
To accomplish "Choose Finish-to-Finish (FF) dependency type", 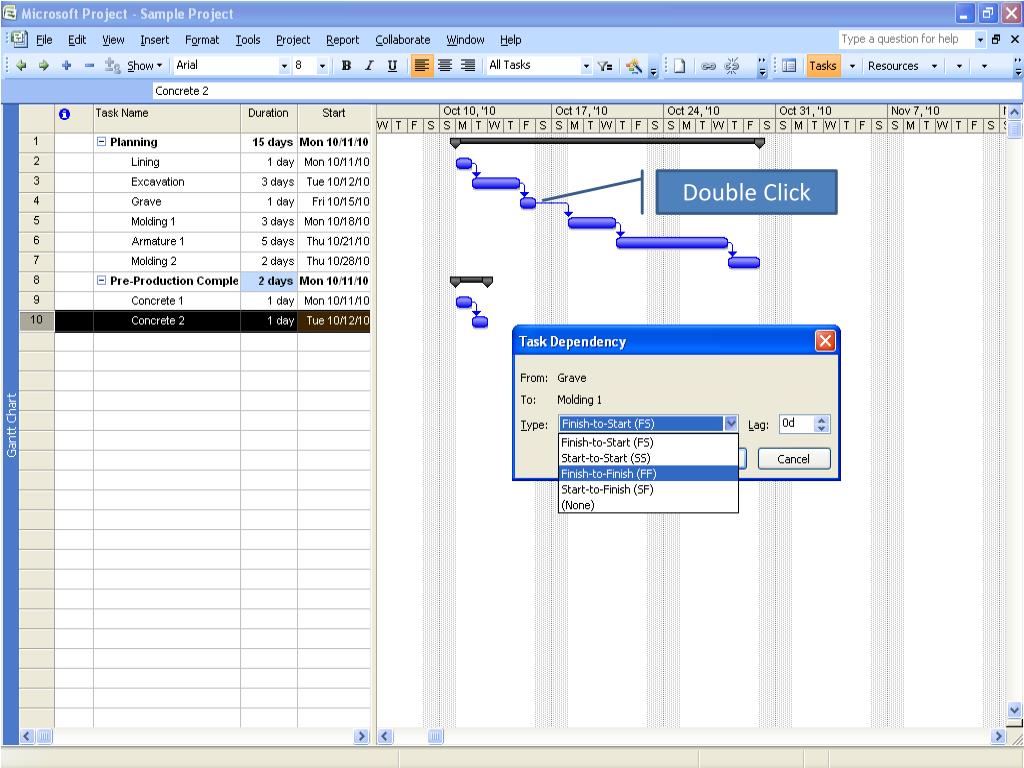I will (648, 473).
